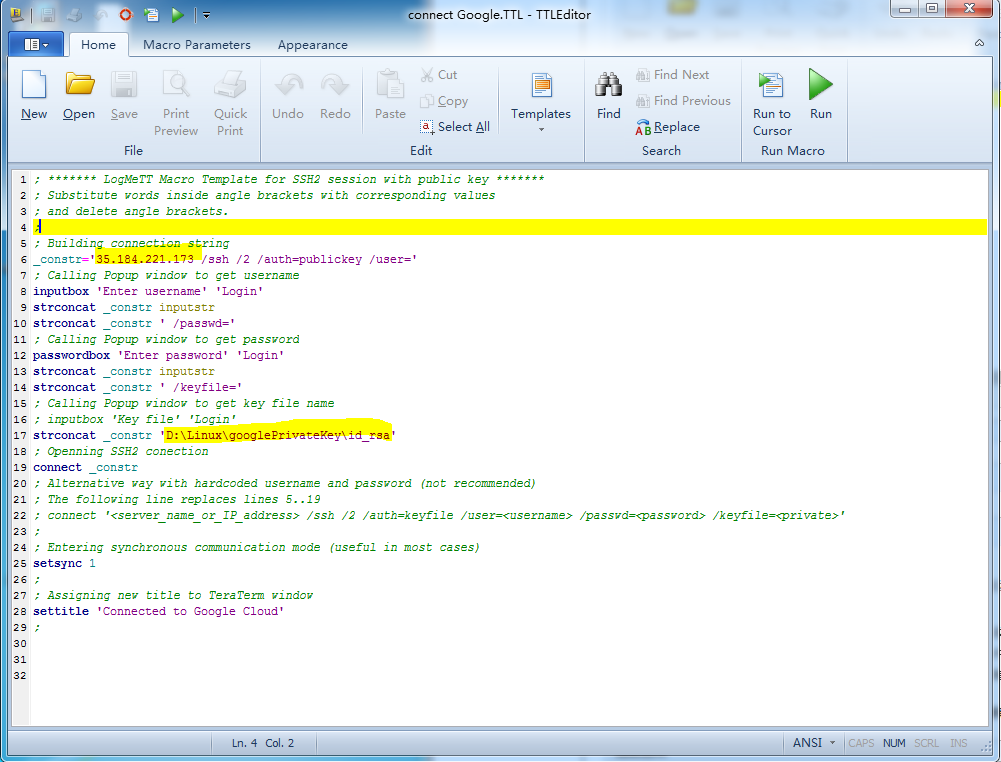Click the SCRL indicator in status bar

tap(926, 743)
